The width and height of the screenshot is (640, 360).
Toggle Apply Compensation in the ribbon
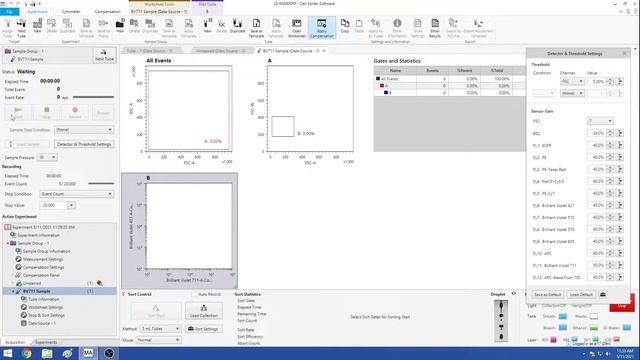click(322, 28)
